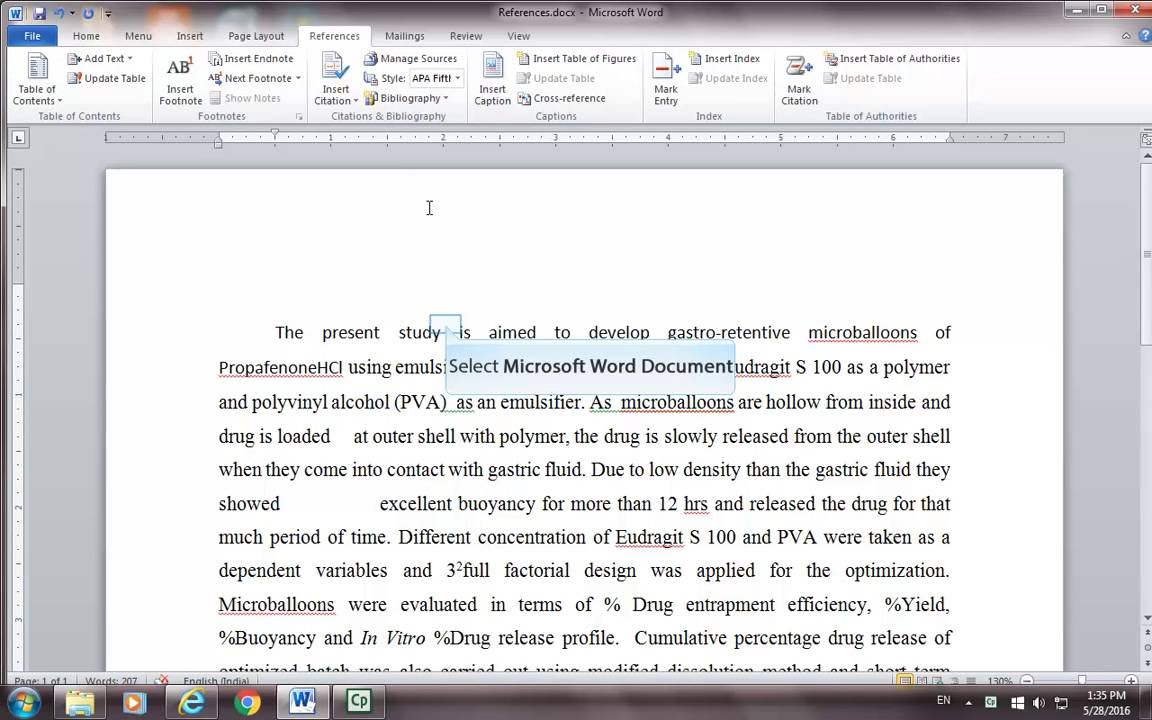Save document using Quick Access Save icon
This screenshot has height=720, width=1152.
[x=39, y=13]
